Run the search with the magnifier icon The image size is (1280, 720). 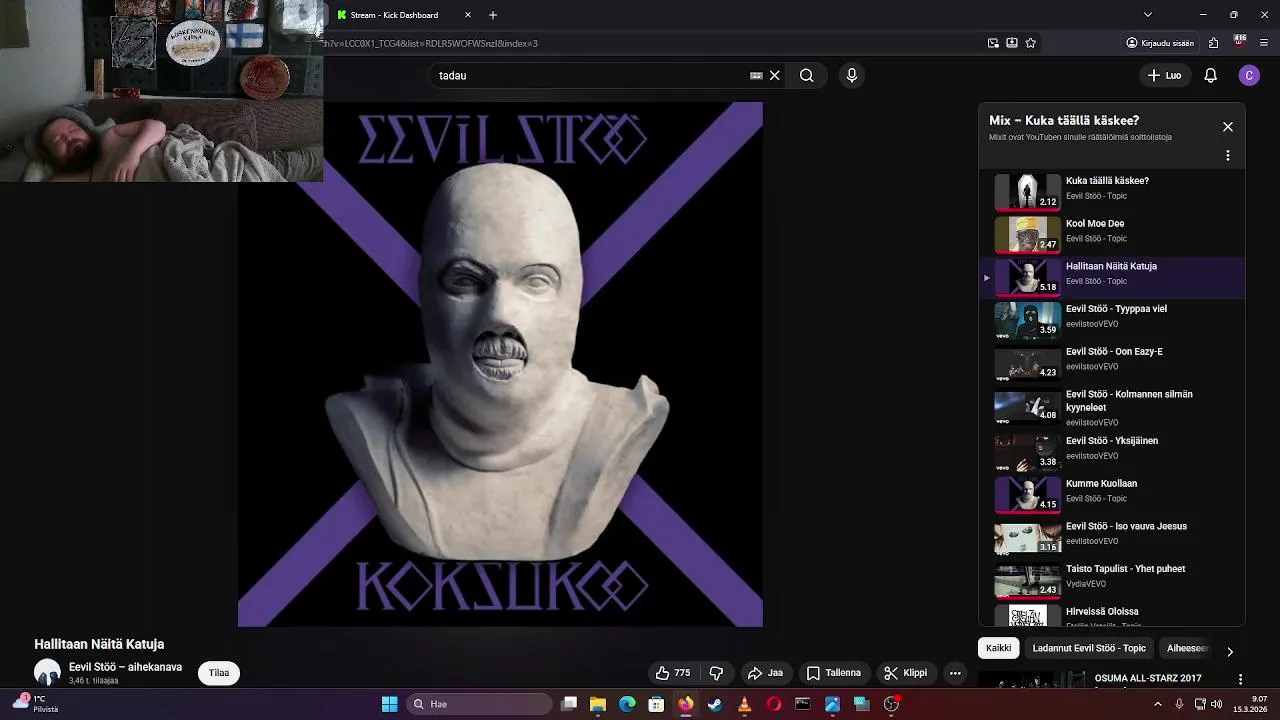807,75
